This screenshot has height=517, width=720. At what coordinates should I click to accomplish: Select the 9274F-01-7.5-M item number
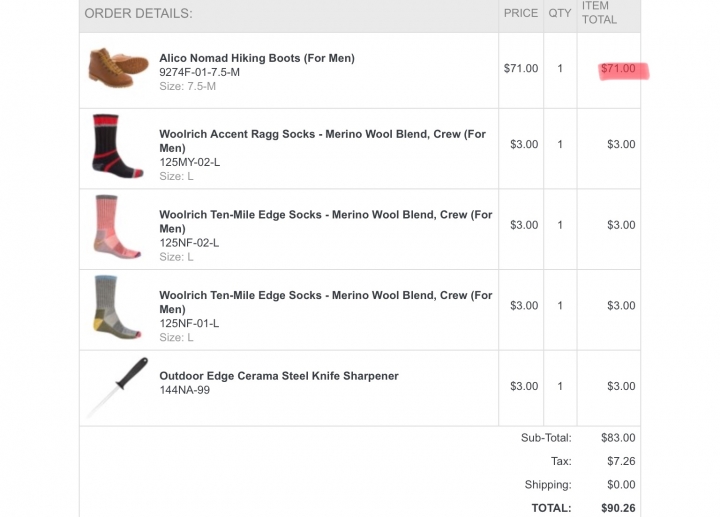[199, 73]
